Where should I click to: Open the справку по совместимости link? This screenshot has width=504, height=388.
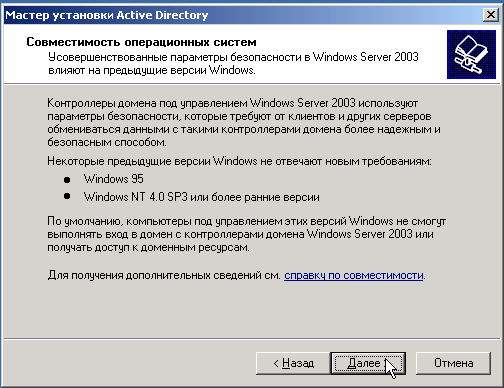(354, 275)
